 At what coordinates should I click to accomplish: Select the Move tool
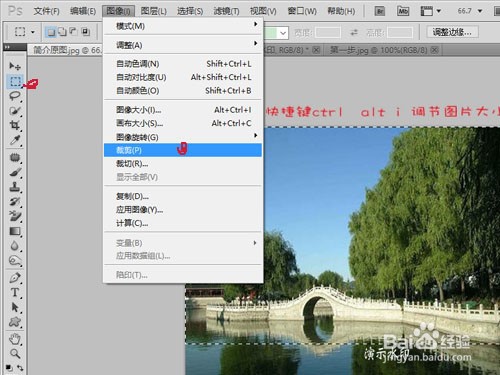coord(15,66)
